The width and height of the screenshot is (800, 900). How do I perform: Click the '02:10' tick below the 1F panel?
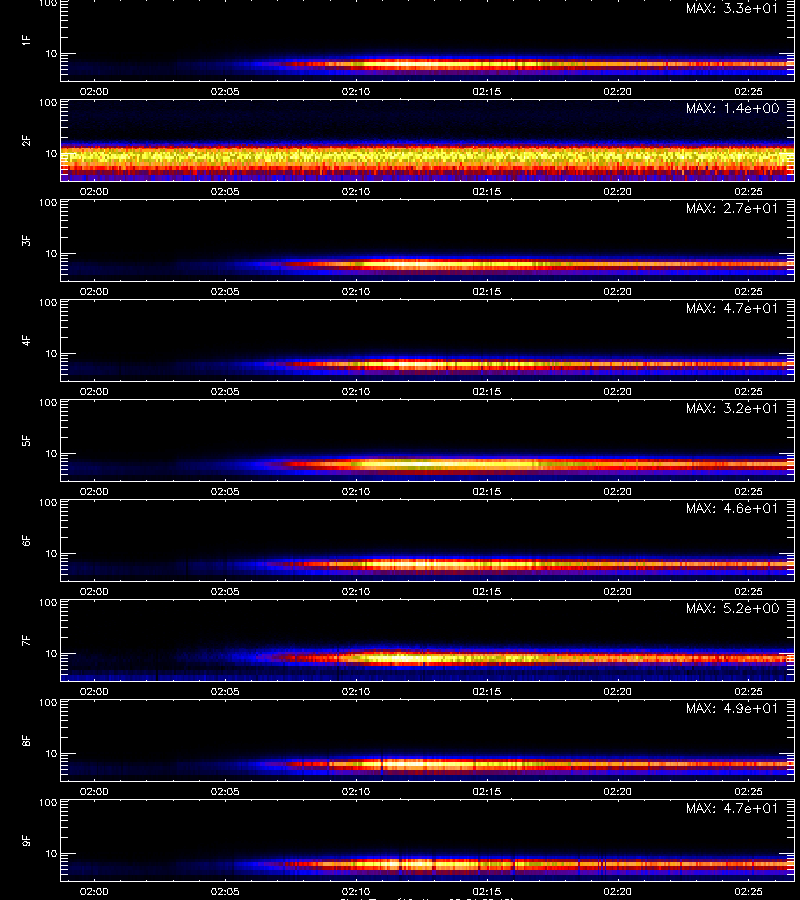356,92
